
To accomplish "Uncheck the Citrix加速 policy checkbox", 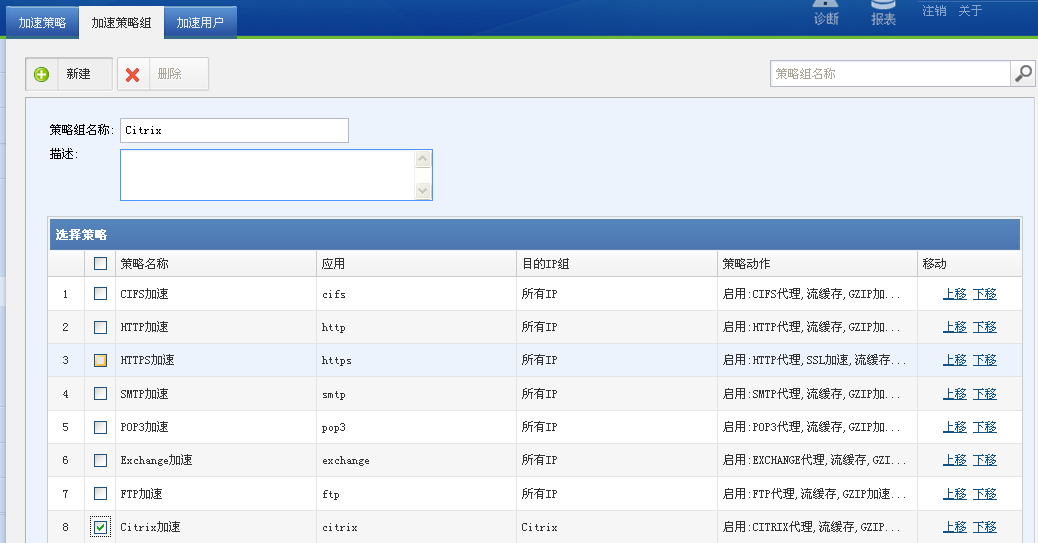I will click(100, 527).
